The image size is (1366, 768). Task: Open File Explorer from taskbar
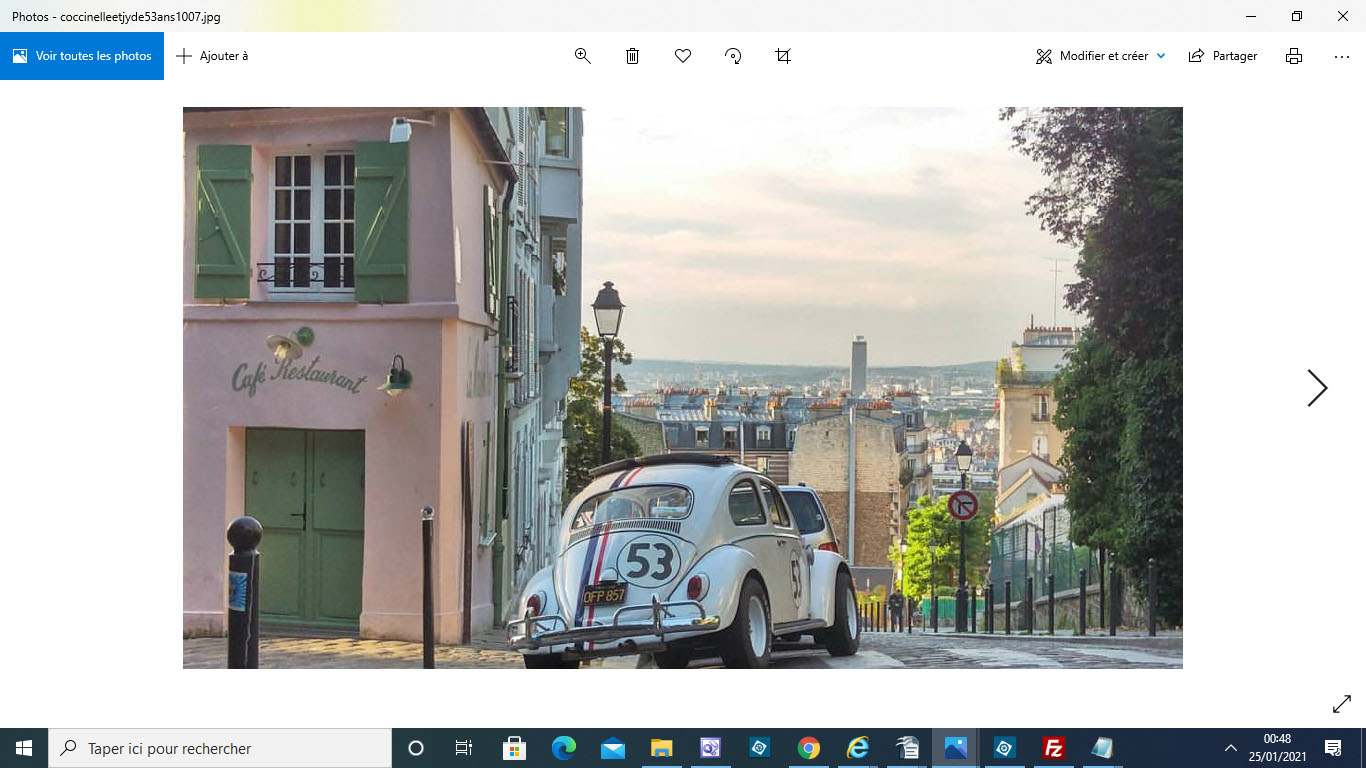pyautogui.click(x=662, y=748)
